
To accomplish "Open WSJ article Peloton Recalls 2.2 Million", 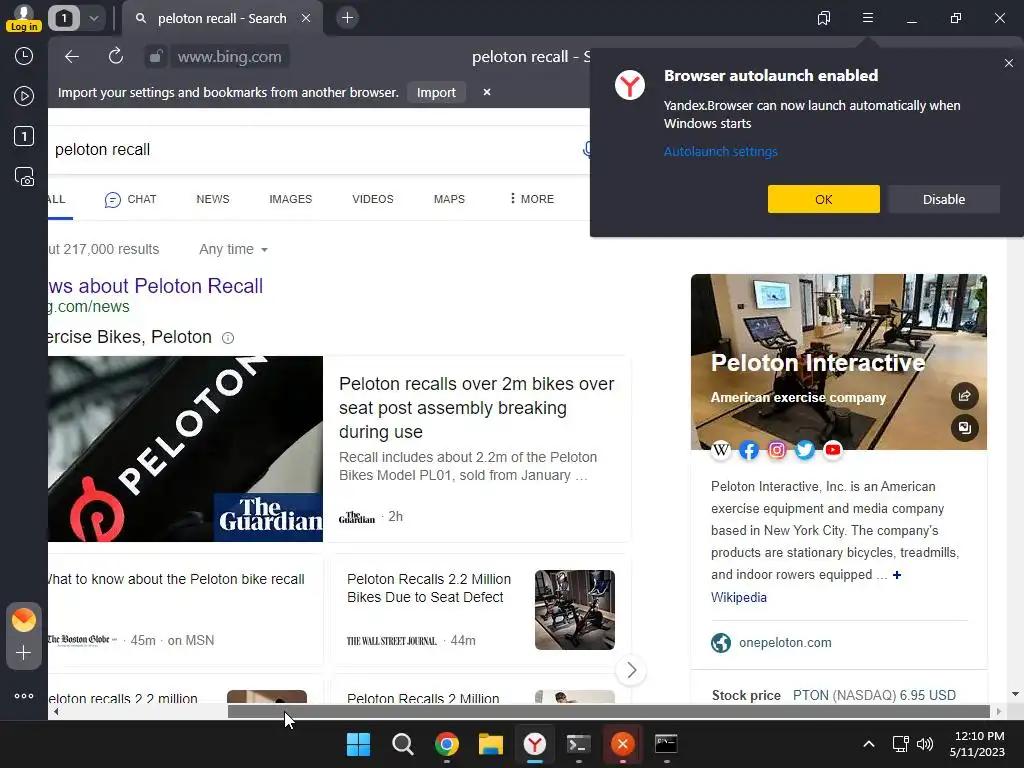I will 428,588.
